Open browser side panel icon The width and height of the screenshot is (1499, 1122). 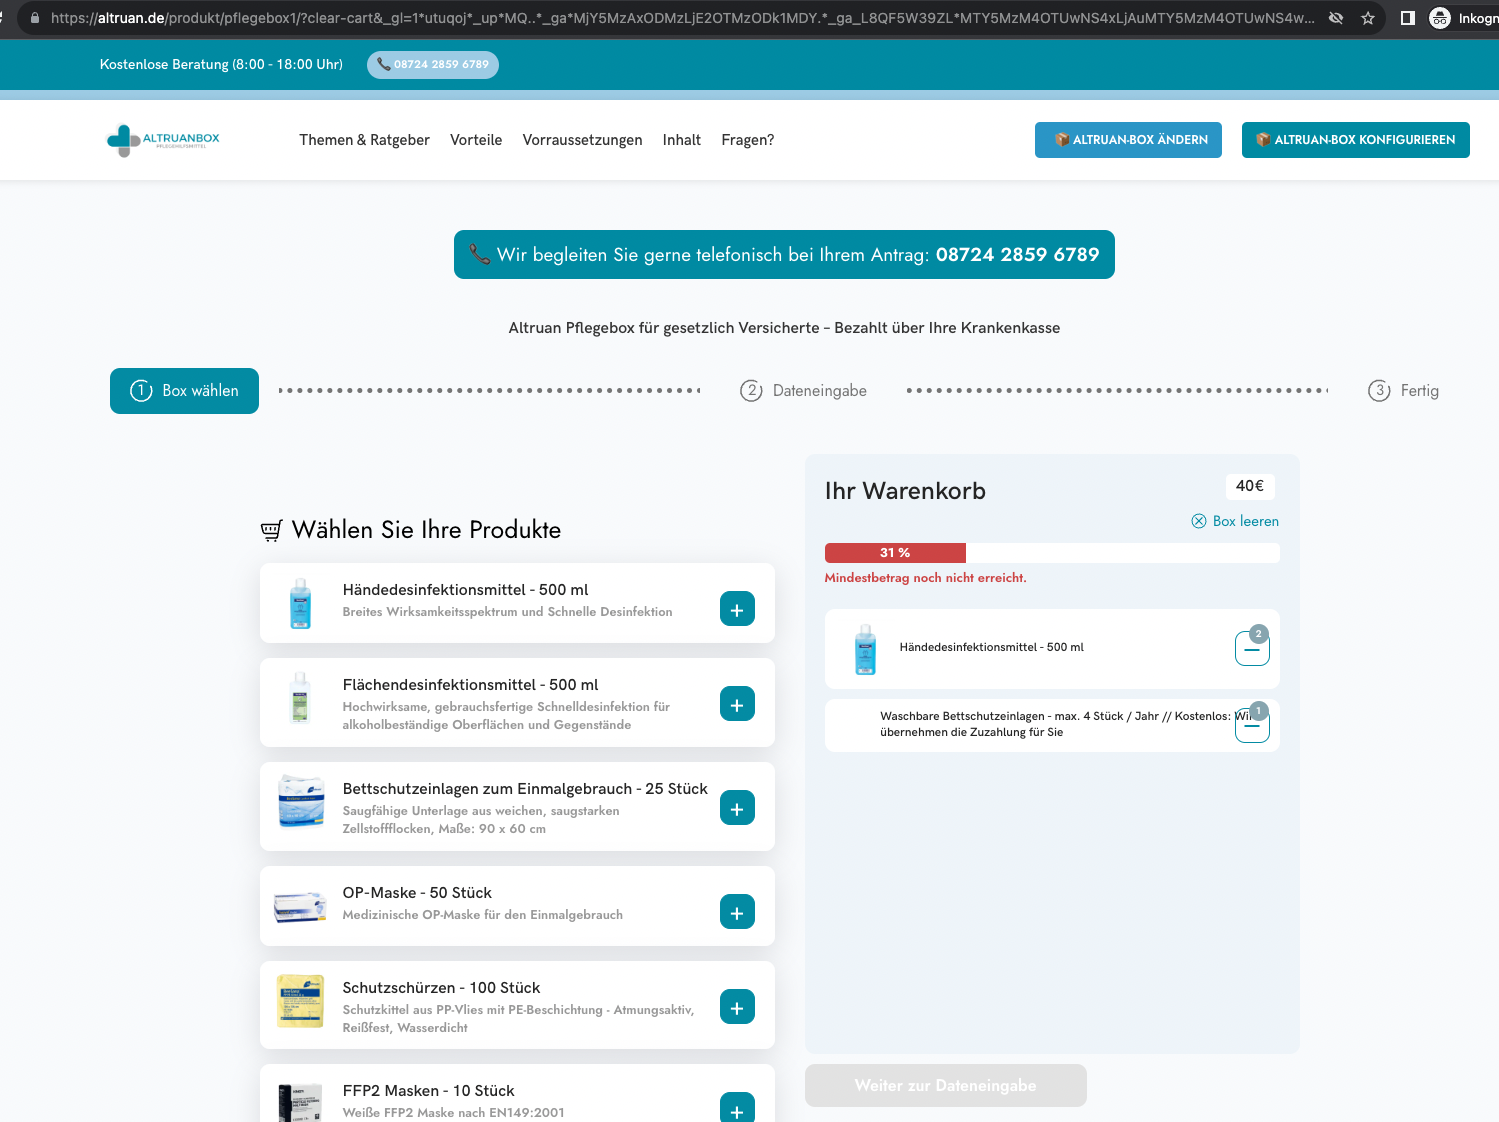tap(1407, 18)
